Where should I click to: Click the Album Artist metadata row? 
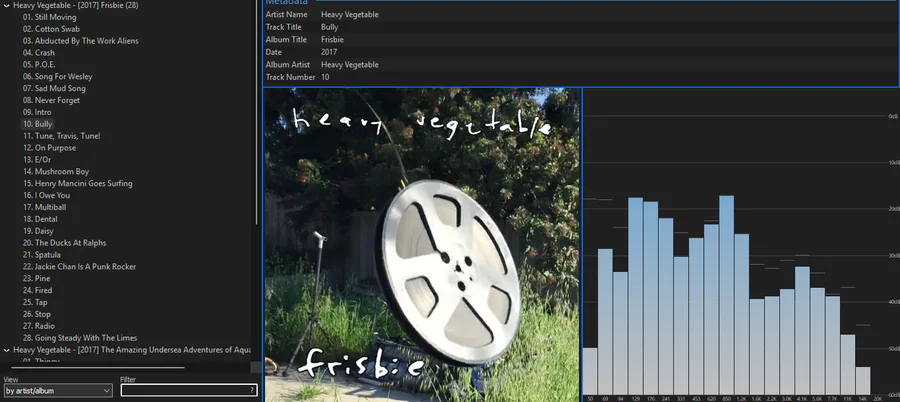(x=581, y=65)
